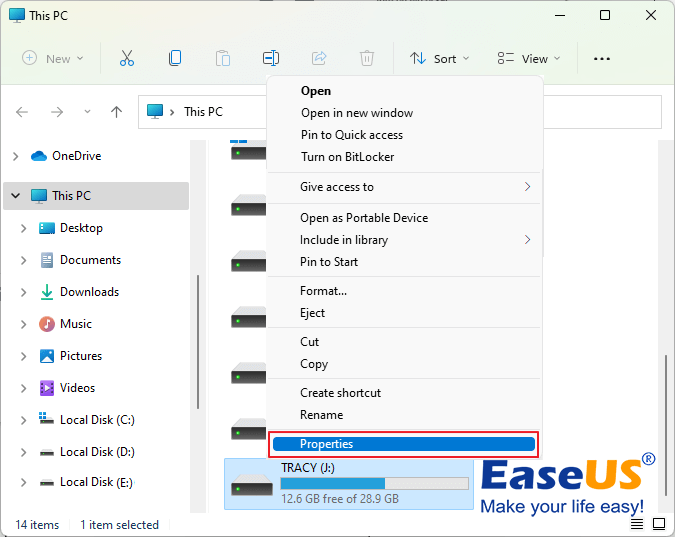Click the main file list scrollbar

pos(666,425)
